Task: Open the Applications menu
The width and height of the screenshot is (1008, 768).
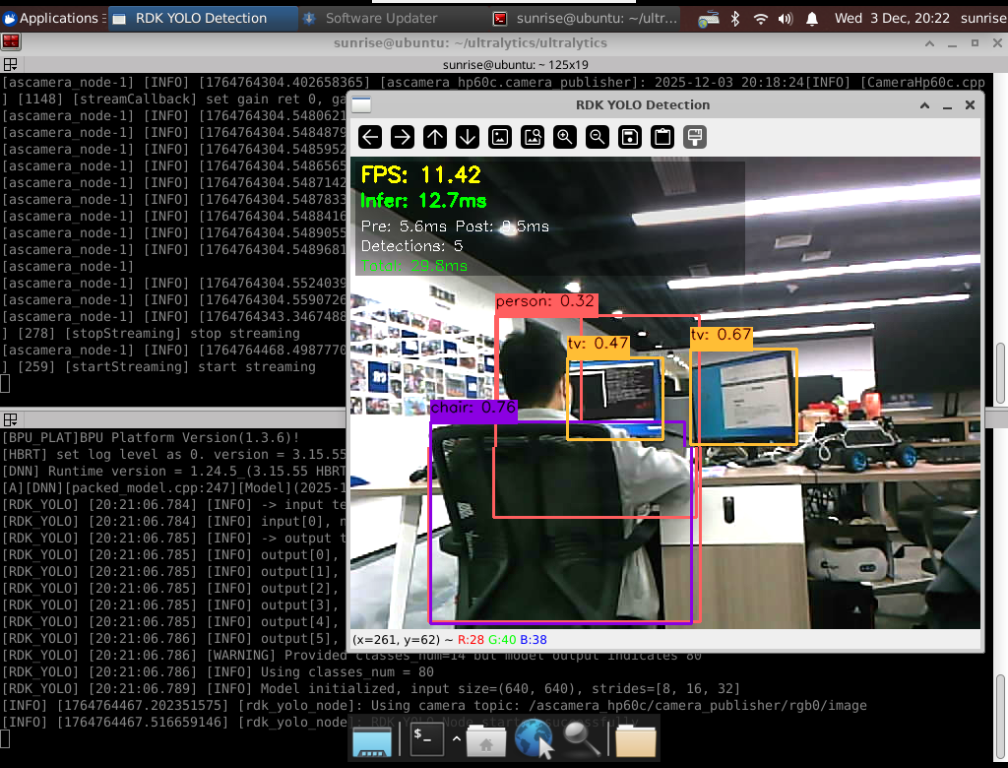Action: point(53,18)
